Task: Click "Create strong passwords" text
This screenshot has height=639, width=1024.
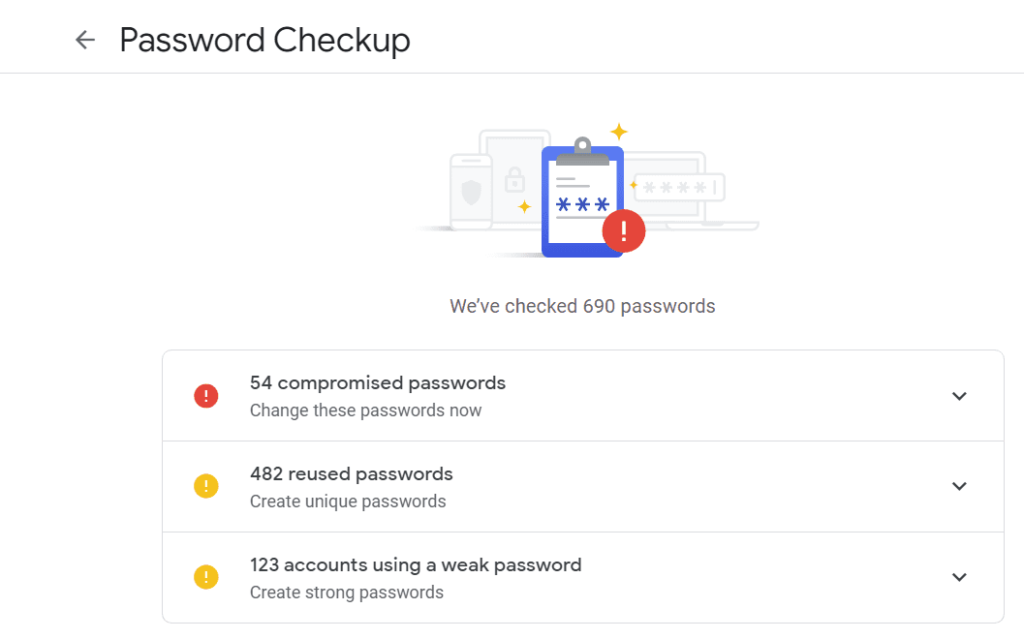Action: 346,592
